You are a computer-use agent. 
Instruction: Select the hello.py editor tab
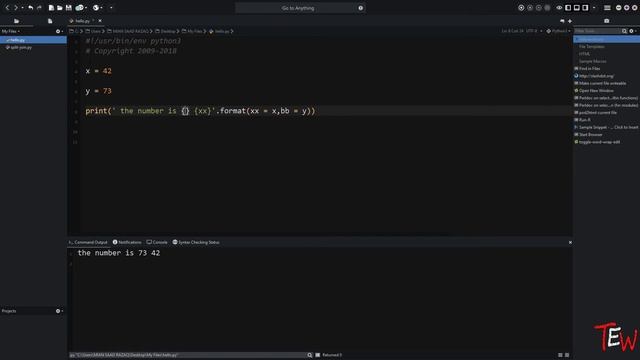point(83,21)
